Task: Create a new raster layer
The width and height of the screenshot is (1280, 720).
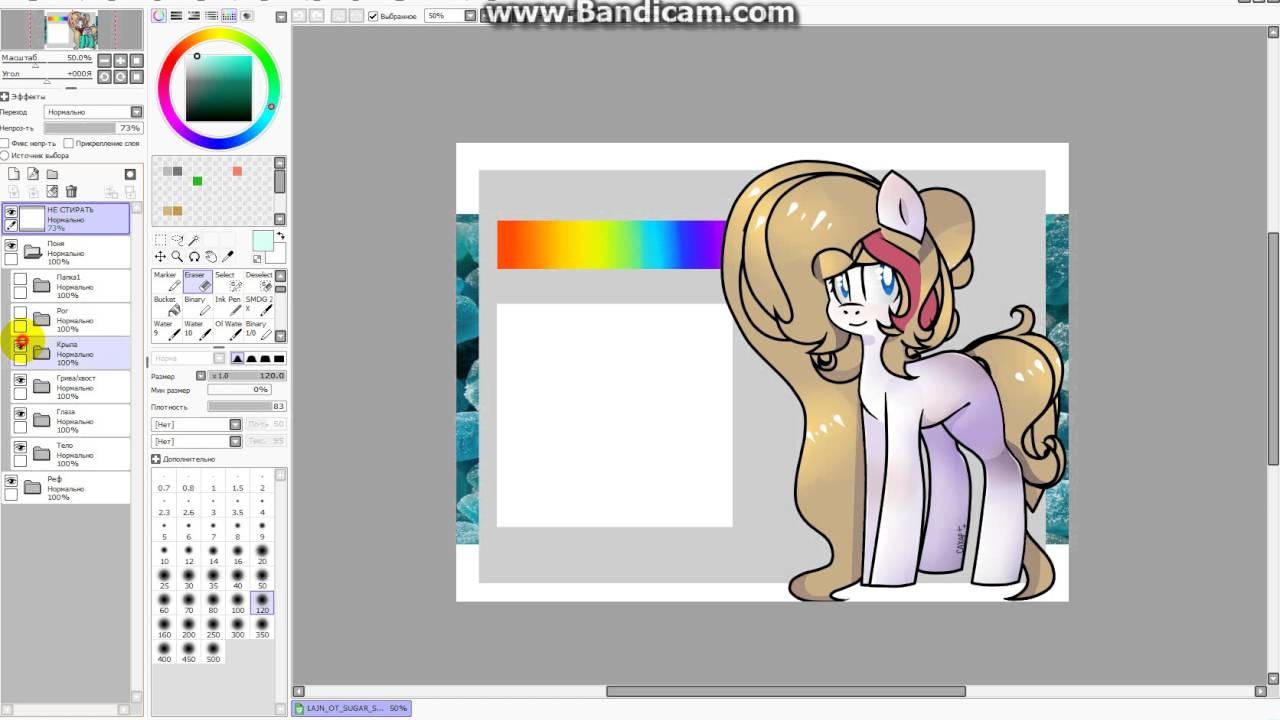Action: [14, 174]
